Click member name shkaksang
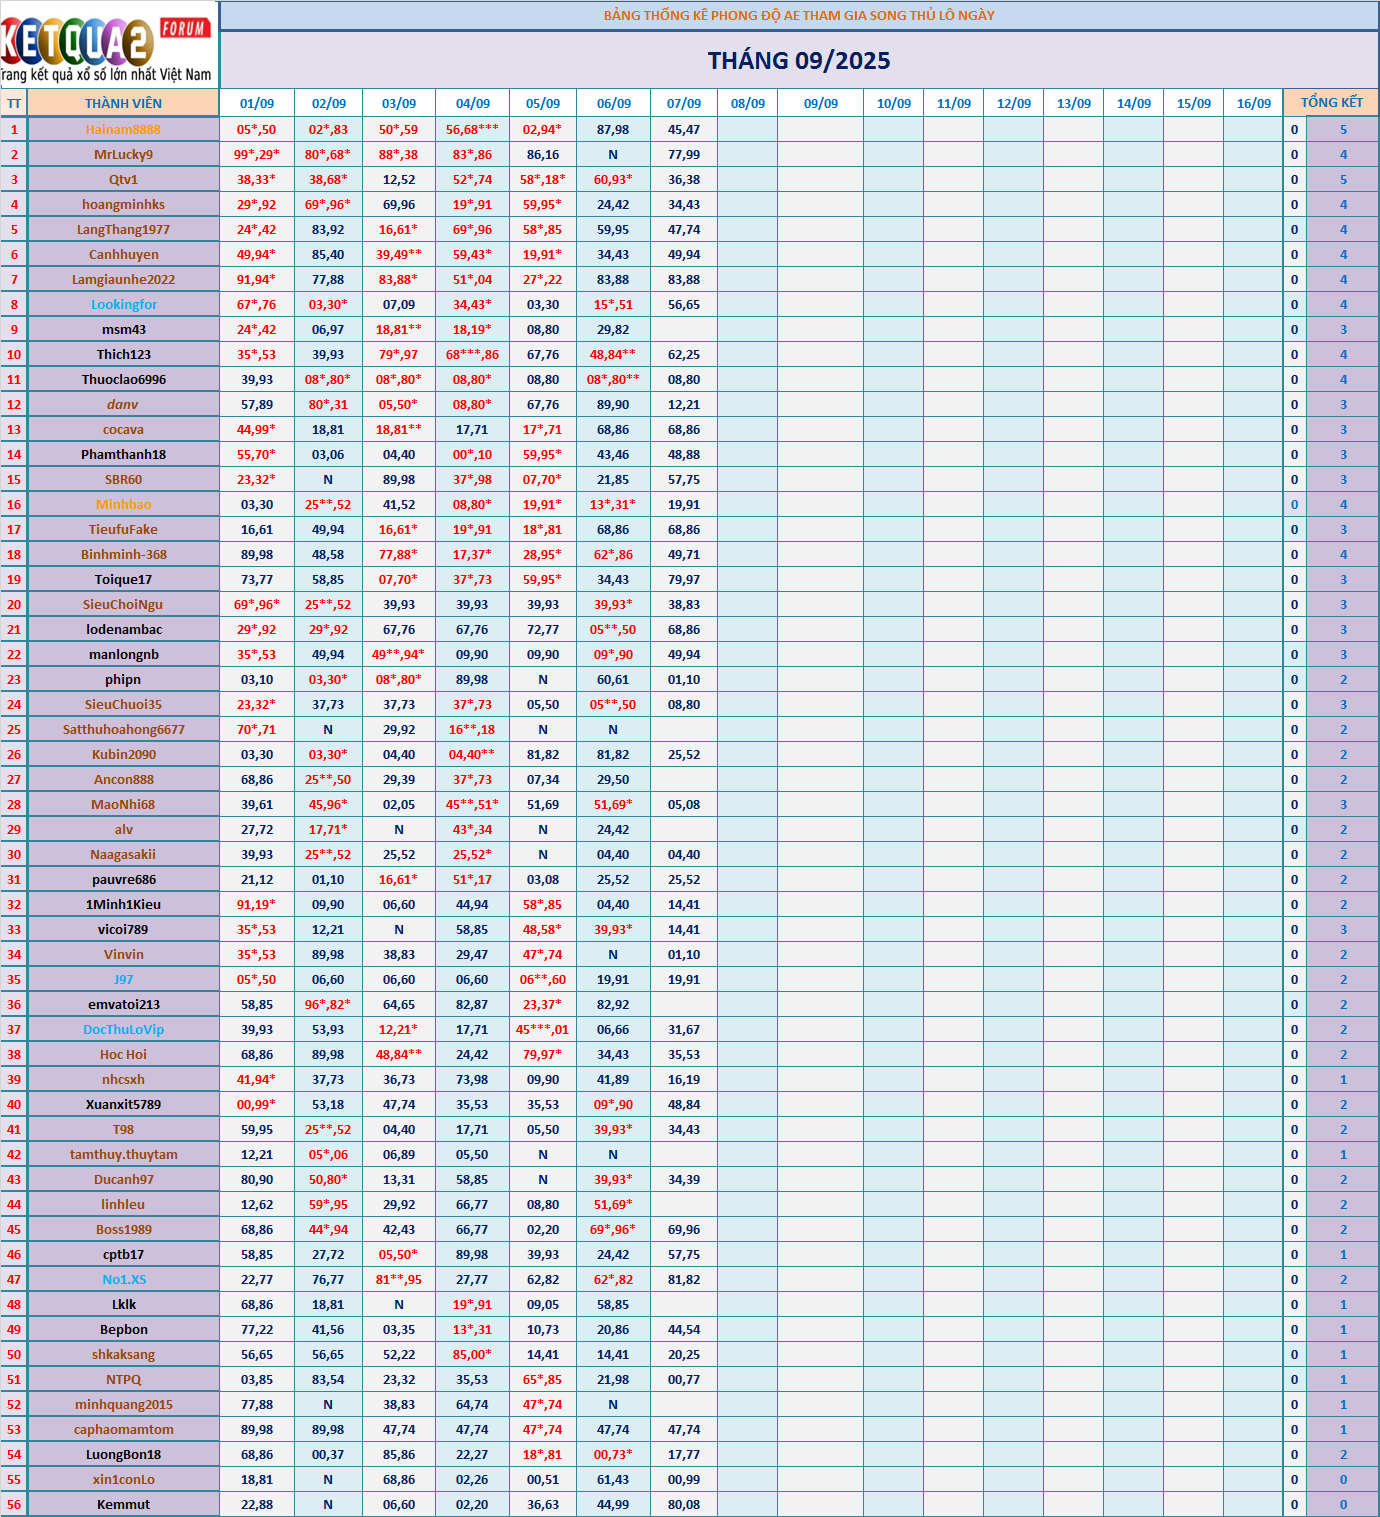This screenshot has width=1380, height=1517. click(123, 1354)
